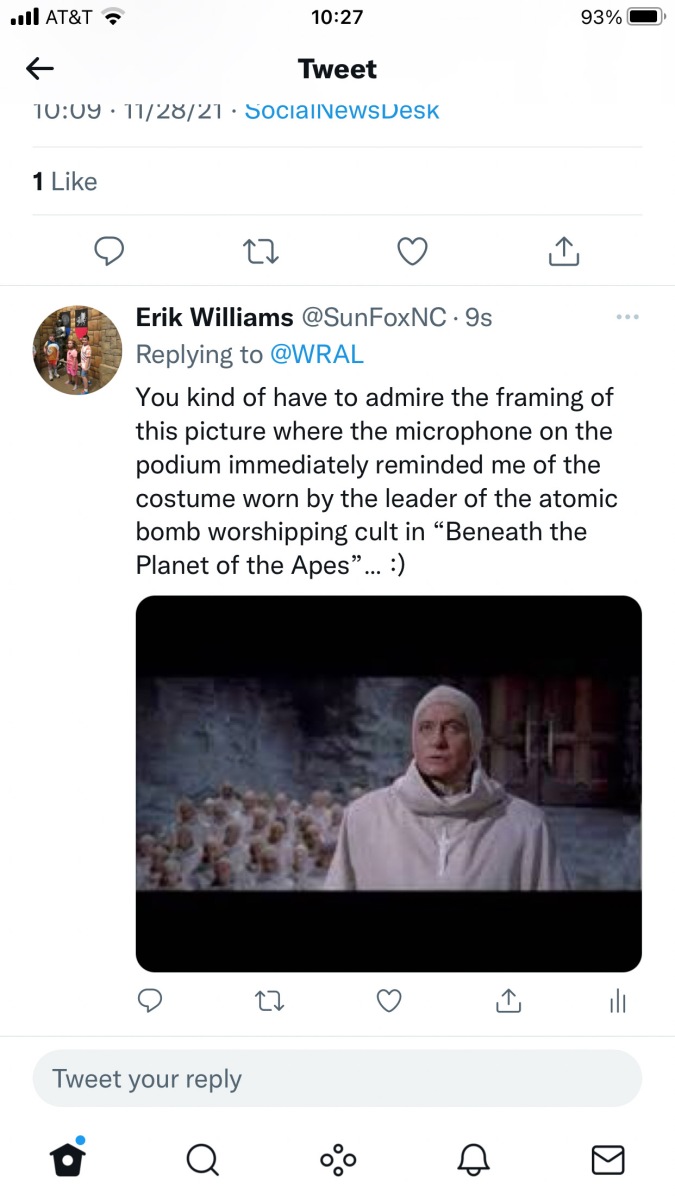Like Erik Williams' reply

[389, 1000]
